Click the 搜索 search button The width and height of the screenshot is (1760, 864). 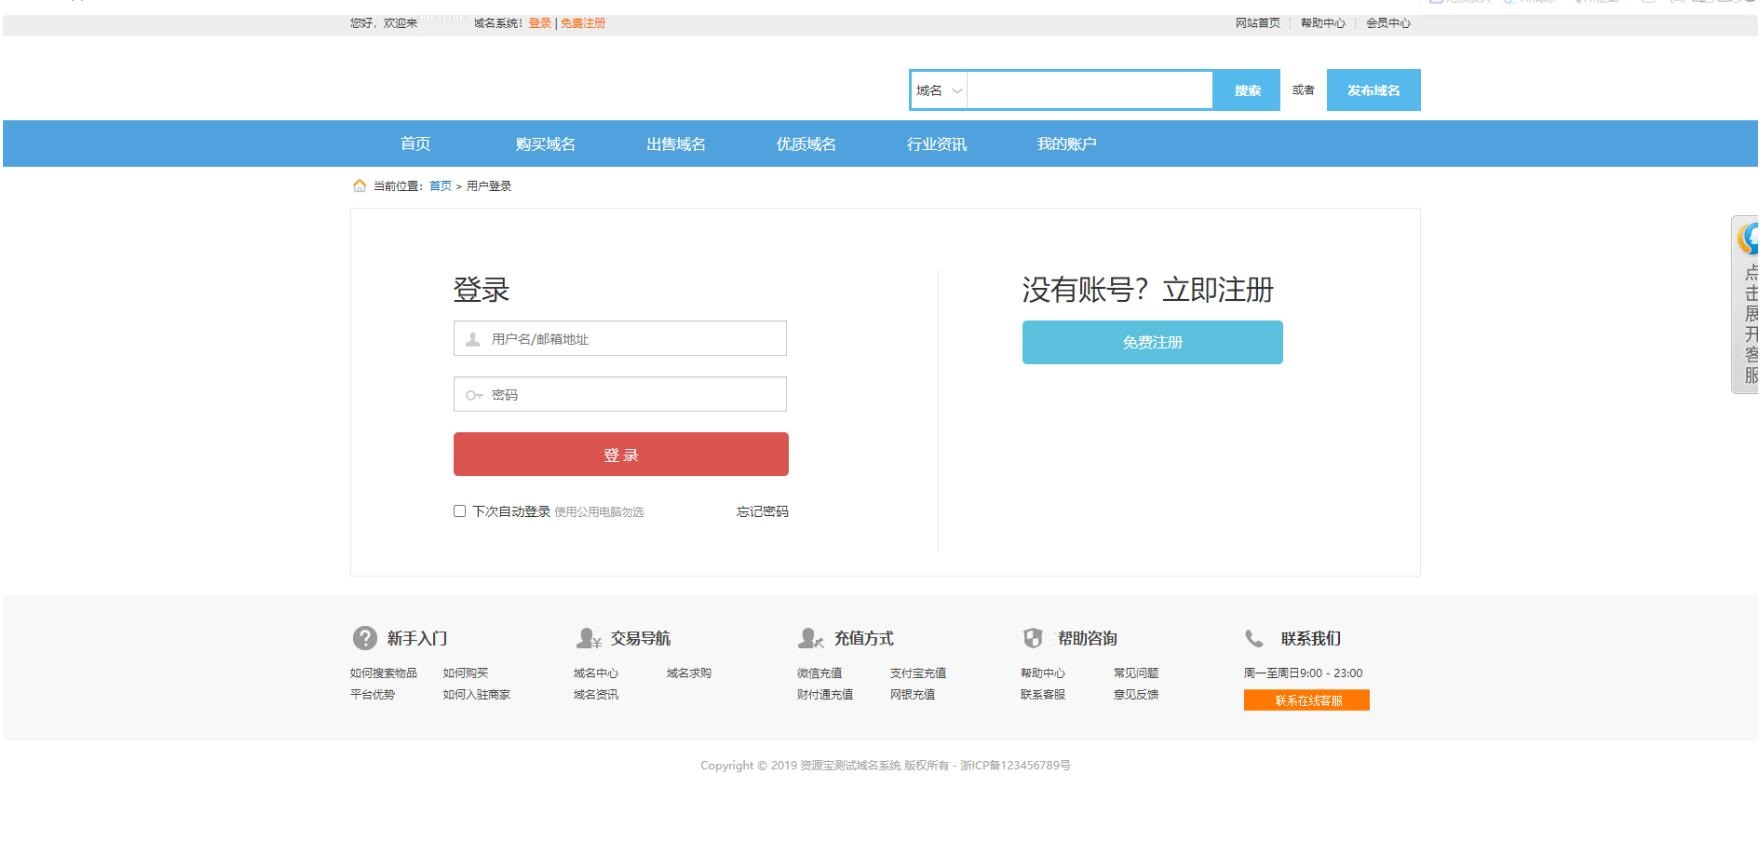tap(1247, 90)
